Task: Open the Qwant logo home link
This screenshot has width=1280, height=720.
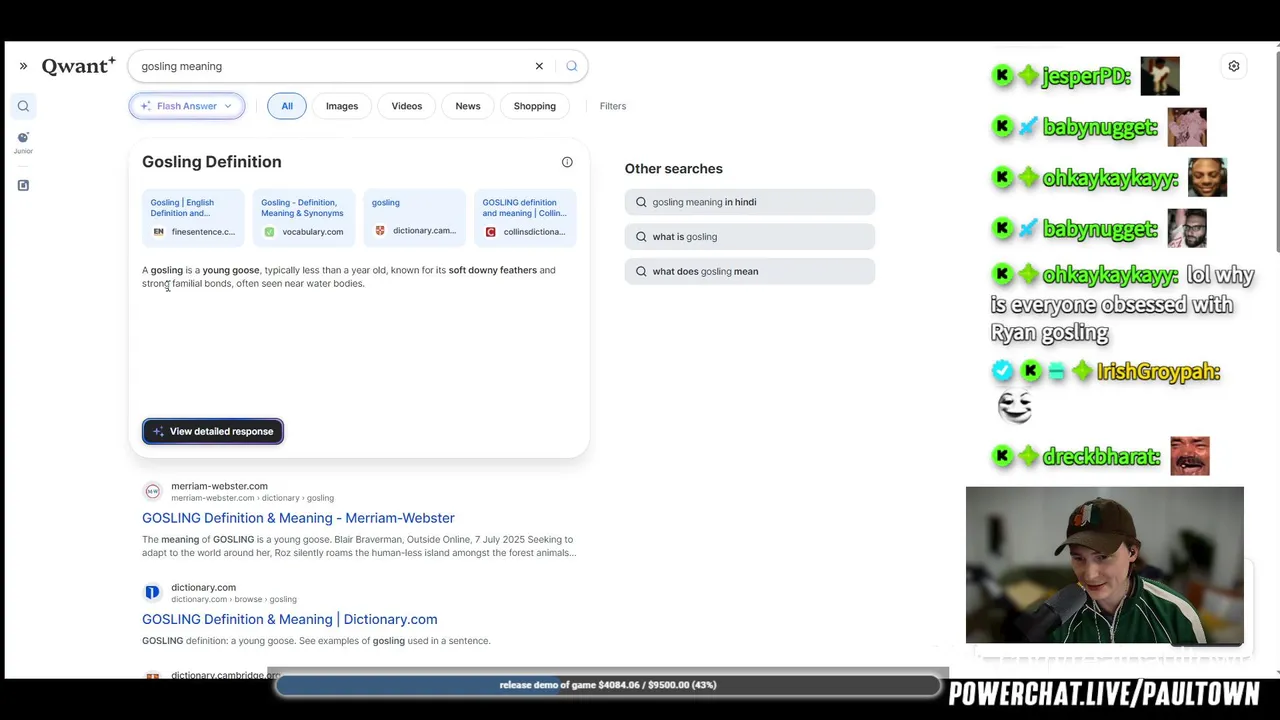Action: coord(79,66)
